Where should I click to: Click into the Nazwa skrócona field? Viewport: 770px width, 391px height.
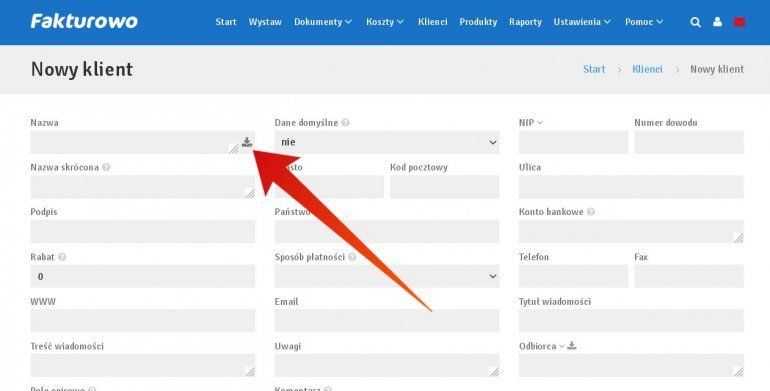tap(142, 187)
